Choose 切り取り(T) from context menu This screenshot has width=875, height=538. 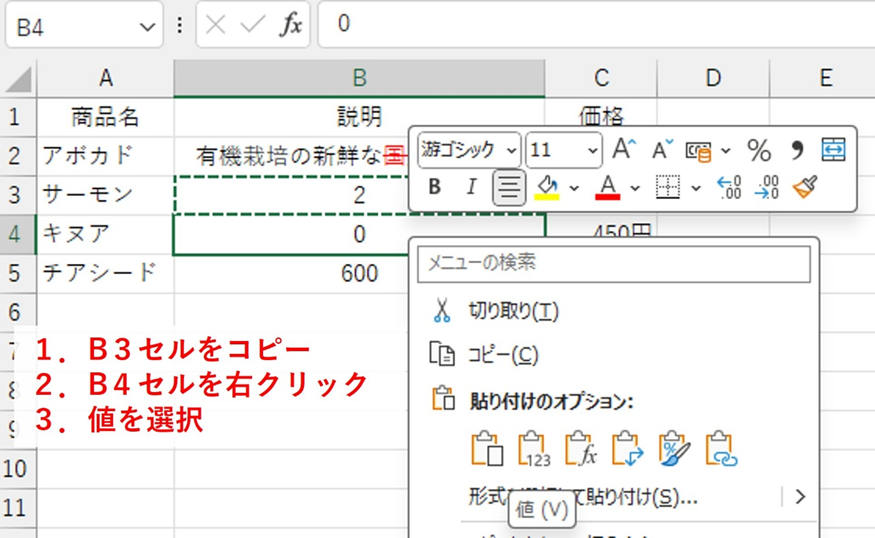pos(513,311)
